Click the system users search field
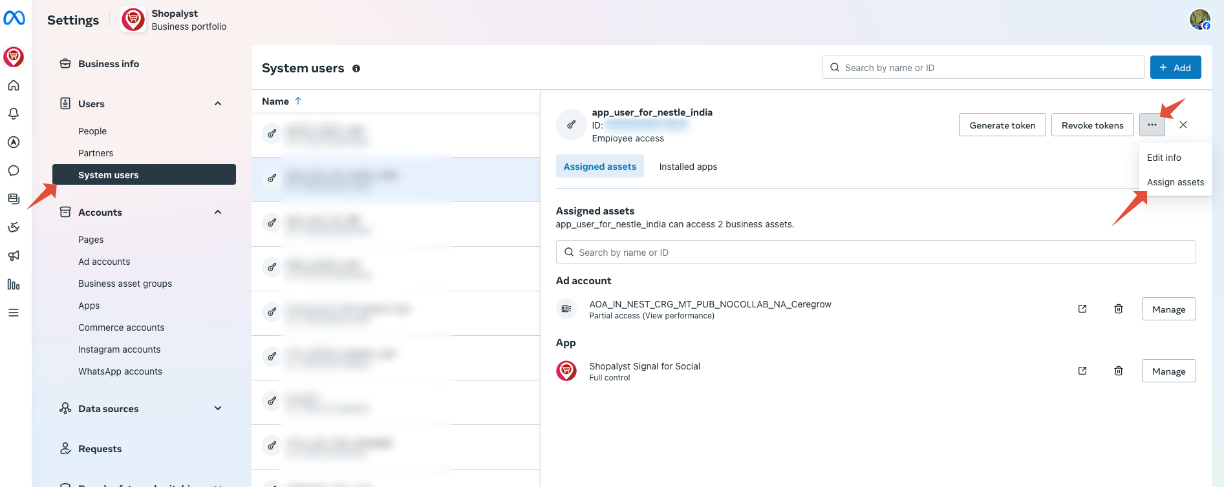Image resolution: width=1224 pixels, height=487 pixels. 983,67
